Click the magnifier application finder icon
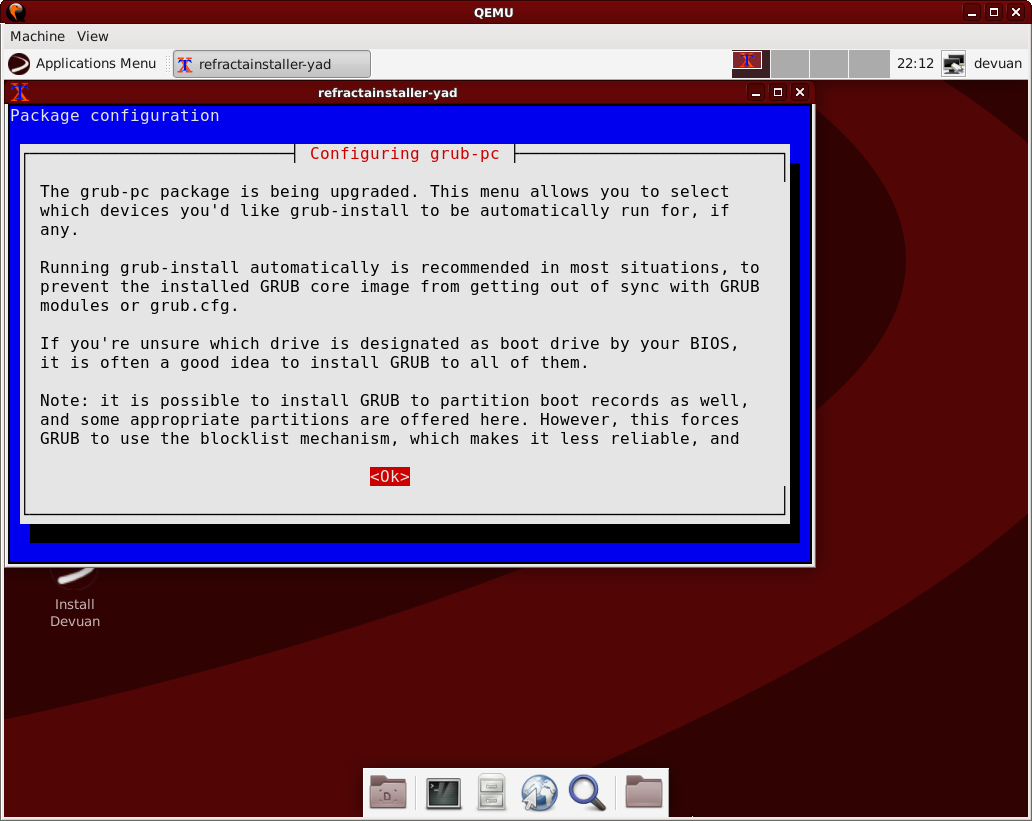The height and width of the screenshot is (821, 1032). click(587, 793)
